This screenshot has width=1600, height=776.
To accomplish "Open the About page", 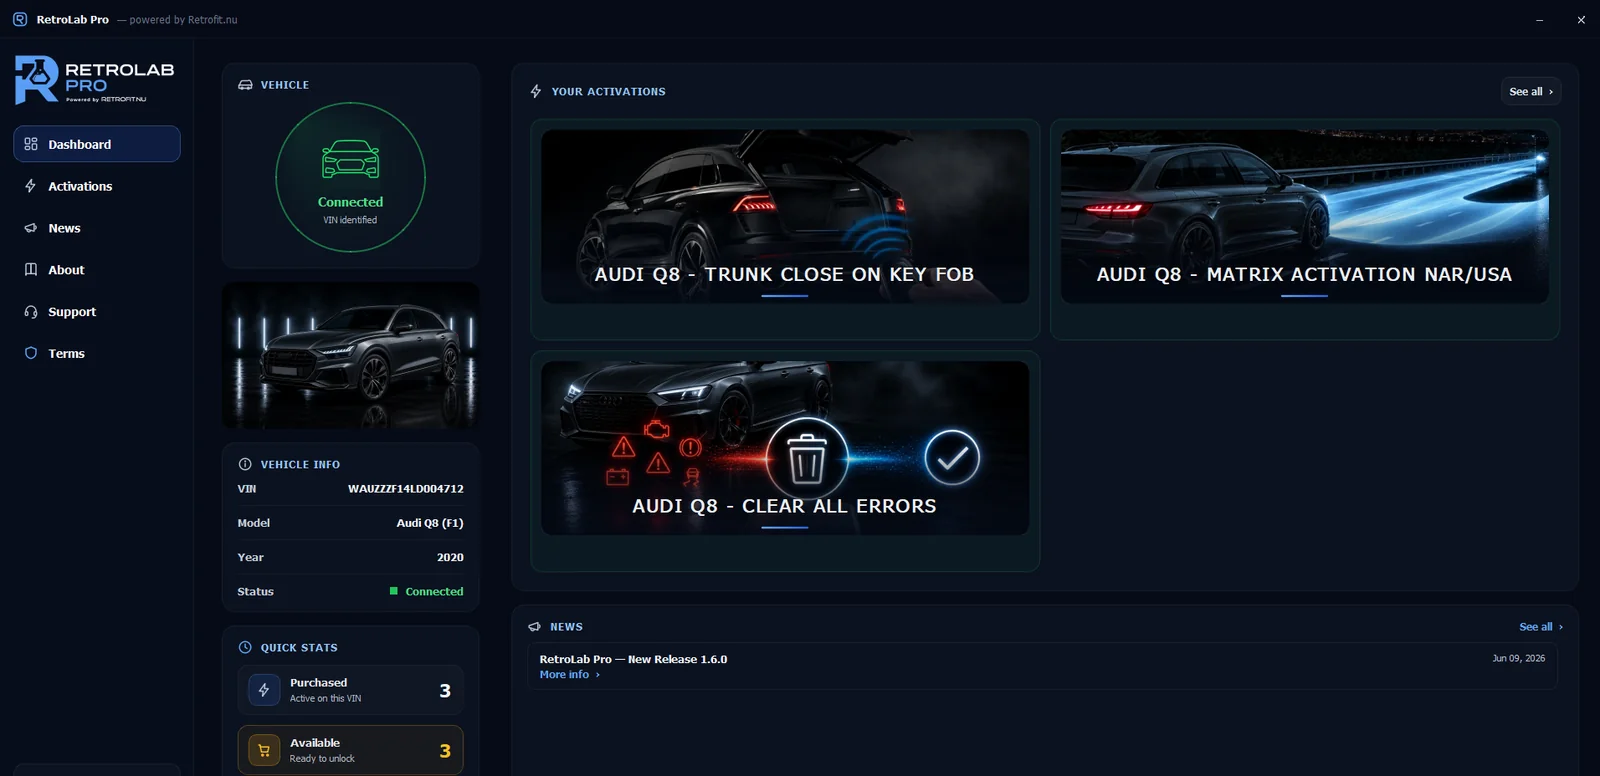I will click(97, 270).
